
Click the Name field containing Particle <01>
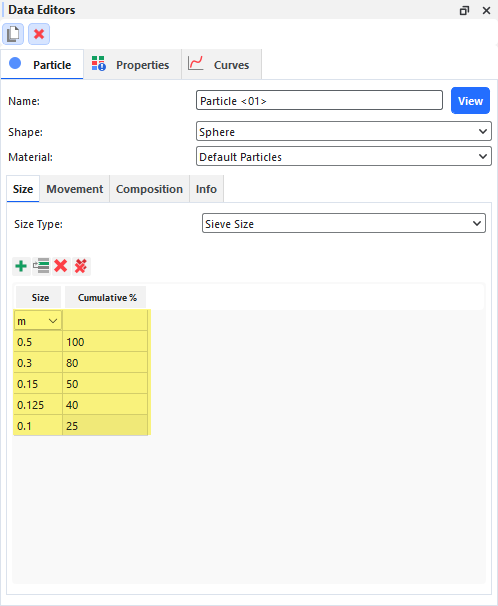pyautogui.click(x=319, y=100)
